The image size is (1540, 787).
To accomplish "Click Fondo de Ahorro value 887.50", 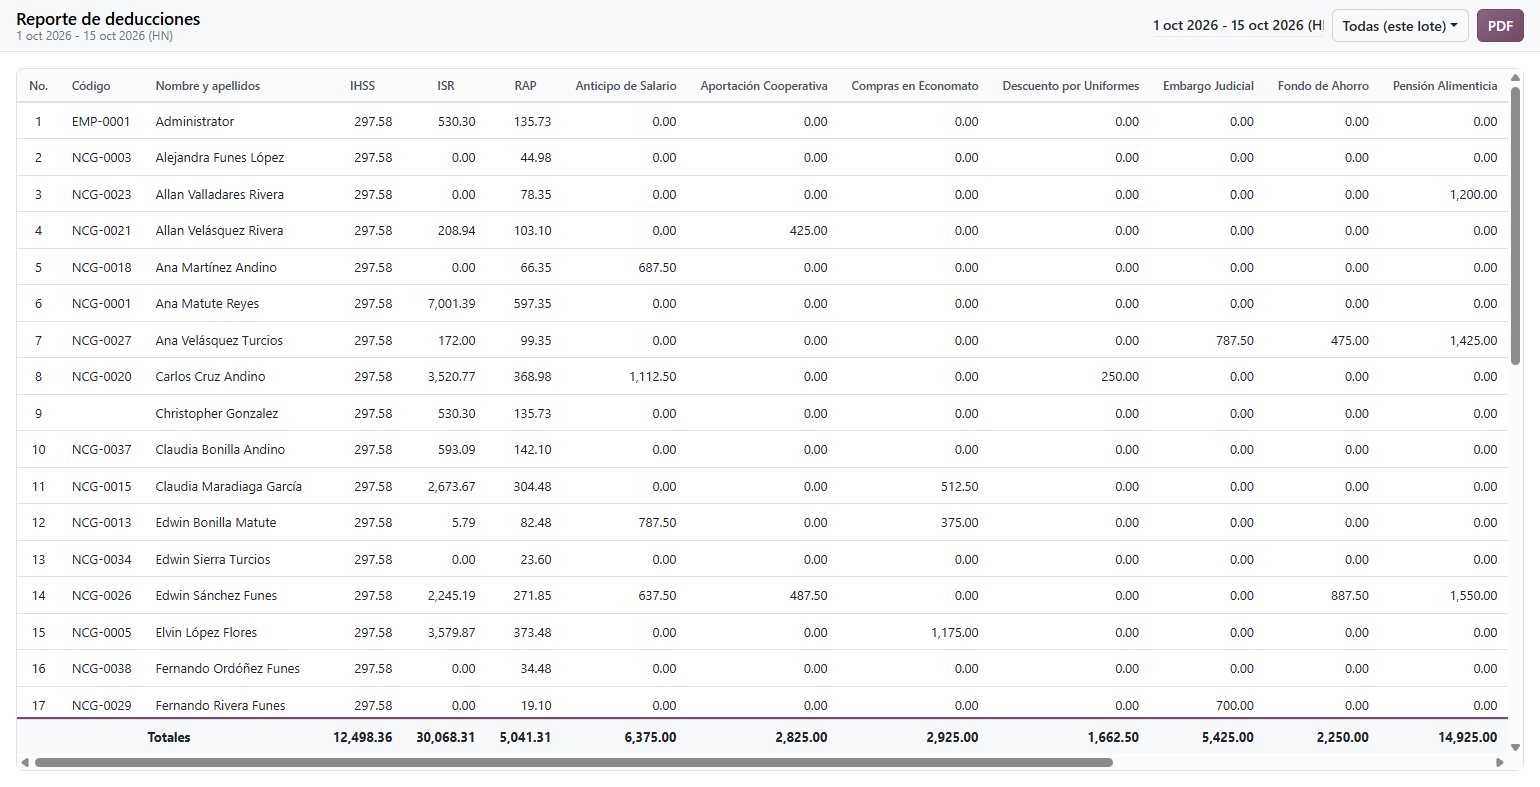I will tap(1350, 596).
